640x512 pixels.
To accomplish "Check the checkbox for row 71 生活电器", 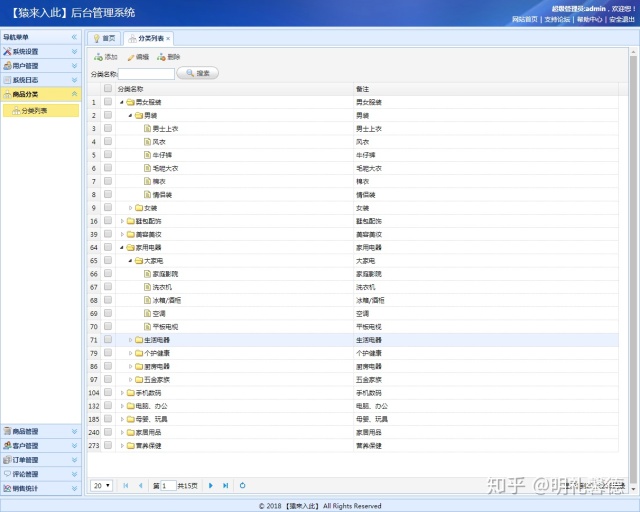I will pyautogui.click(x=108, y=339).
